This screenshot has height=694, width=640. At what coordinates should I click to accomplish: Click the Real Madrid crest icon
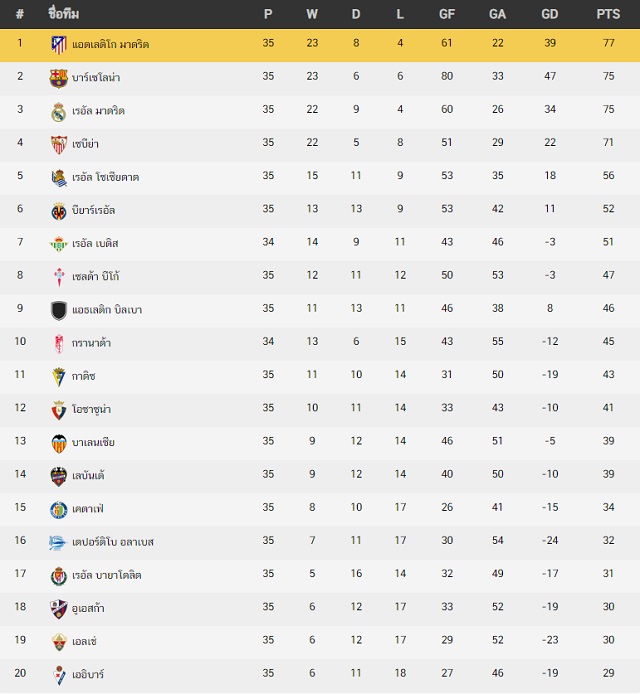(x=58, y=112)
